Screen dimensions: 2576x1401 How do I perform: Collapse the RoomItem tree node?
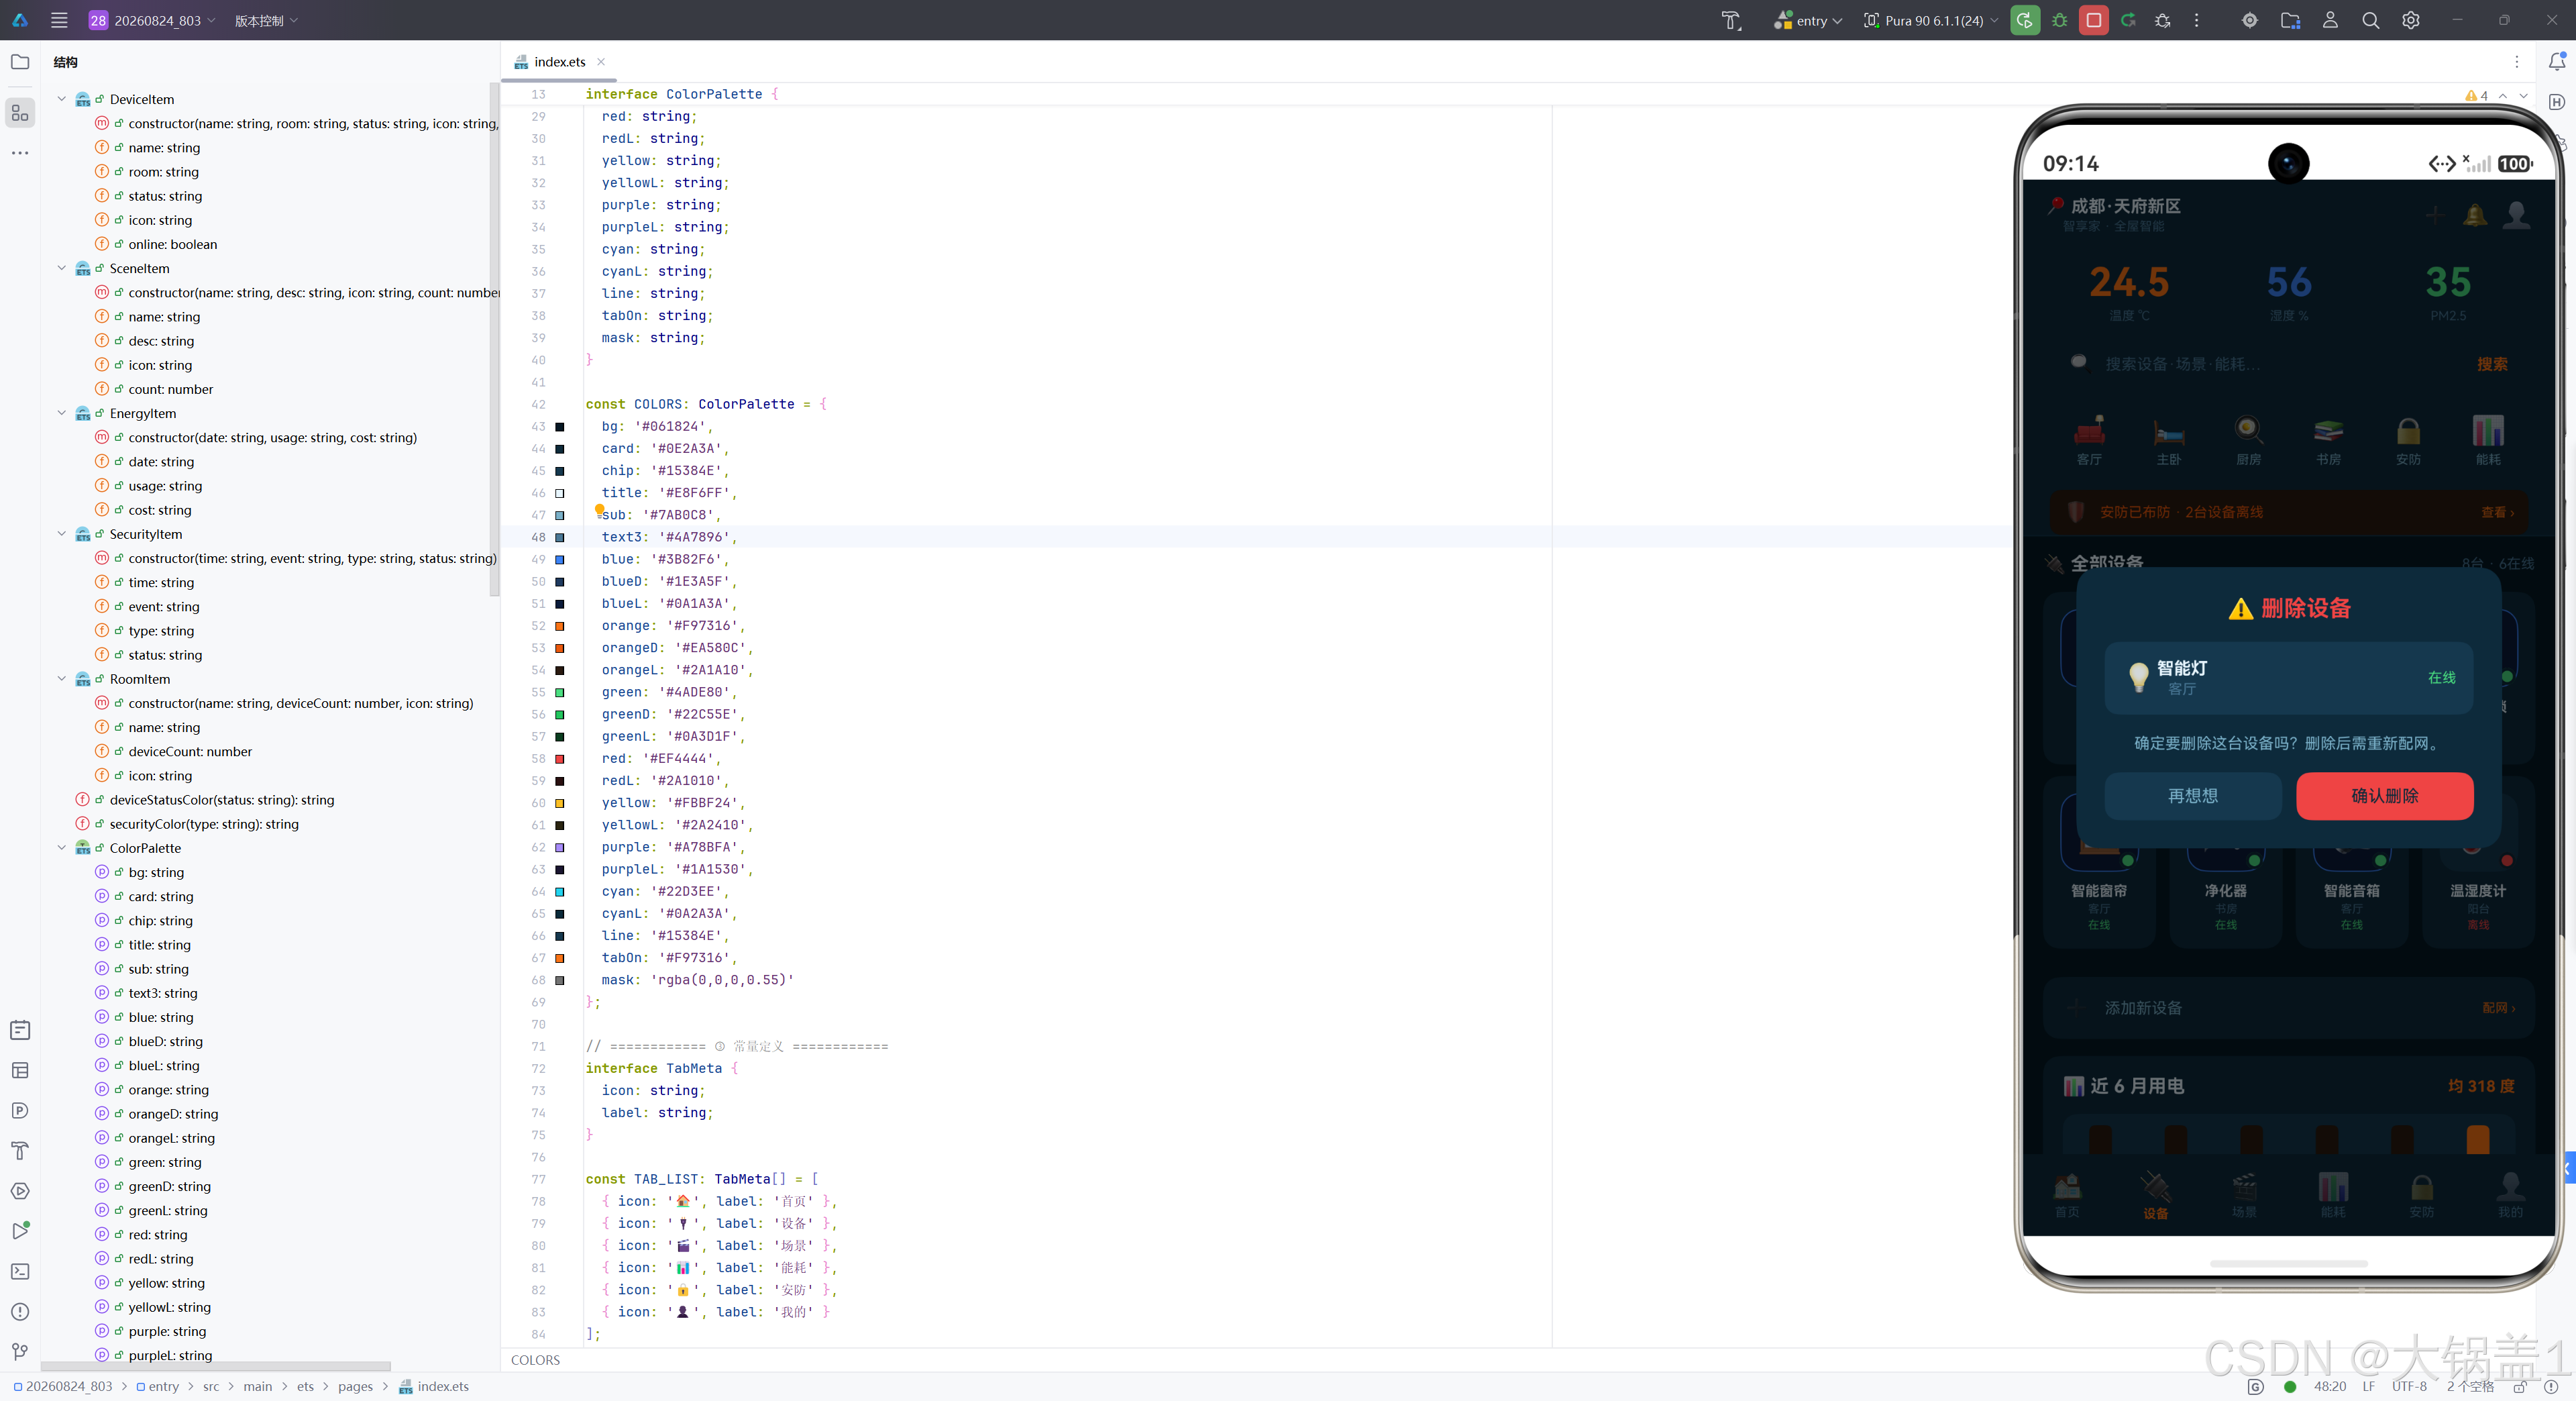[x=62, y=679]
